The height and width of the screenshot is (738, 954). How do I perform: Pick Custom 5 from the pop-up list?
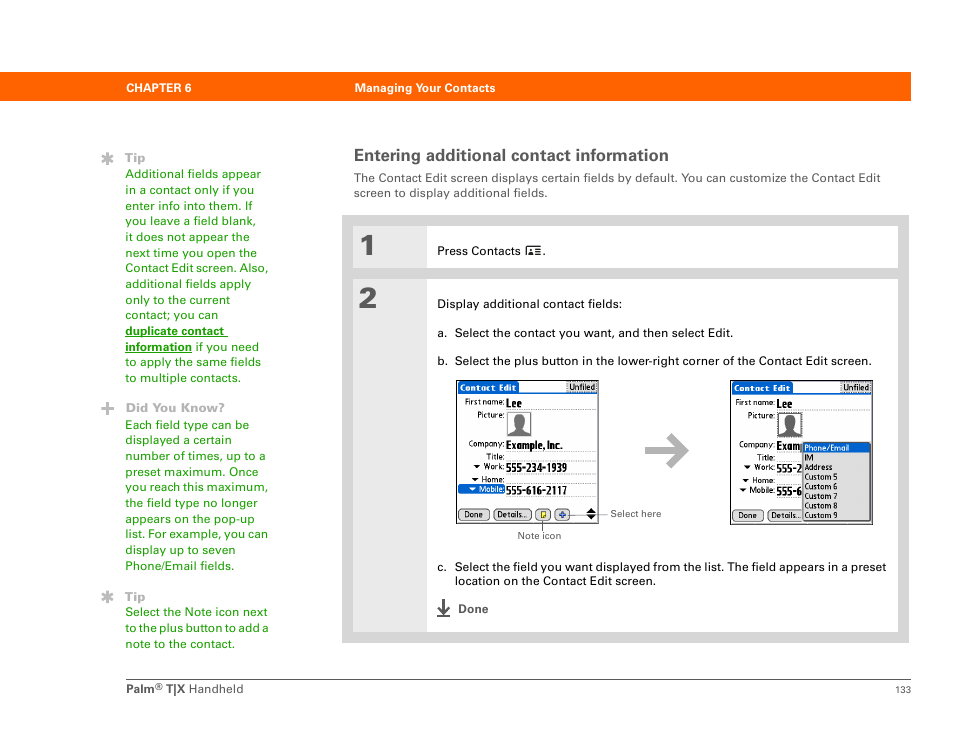pyautogui.click(x=821, y=477)
